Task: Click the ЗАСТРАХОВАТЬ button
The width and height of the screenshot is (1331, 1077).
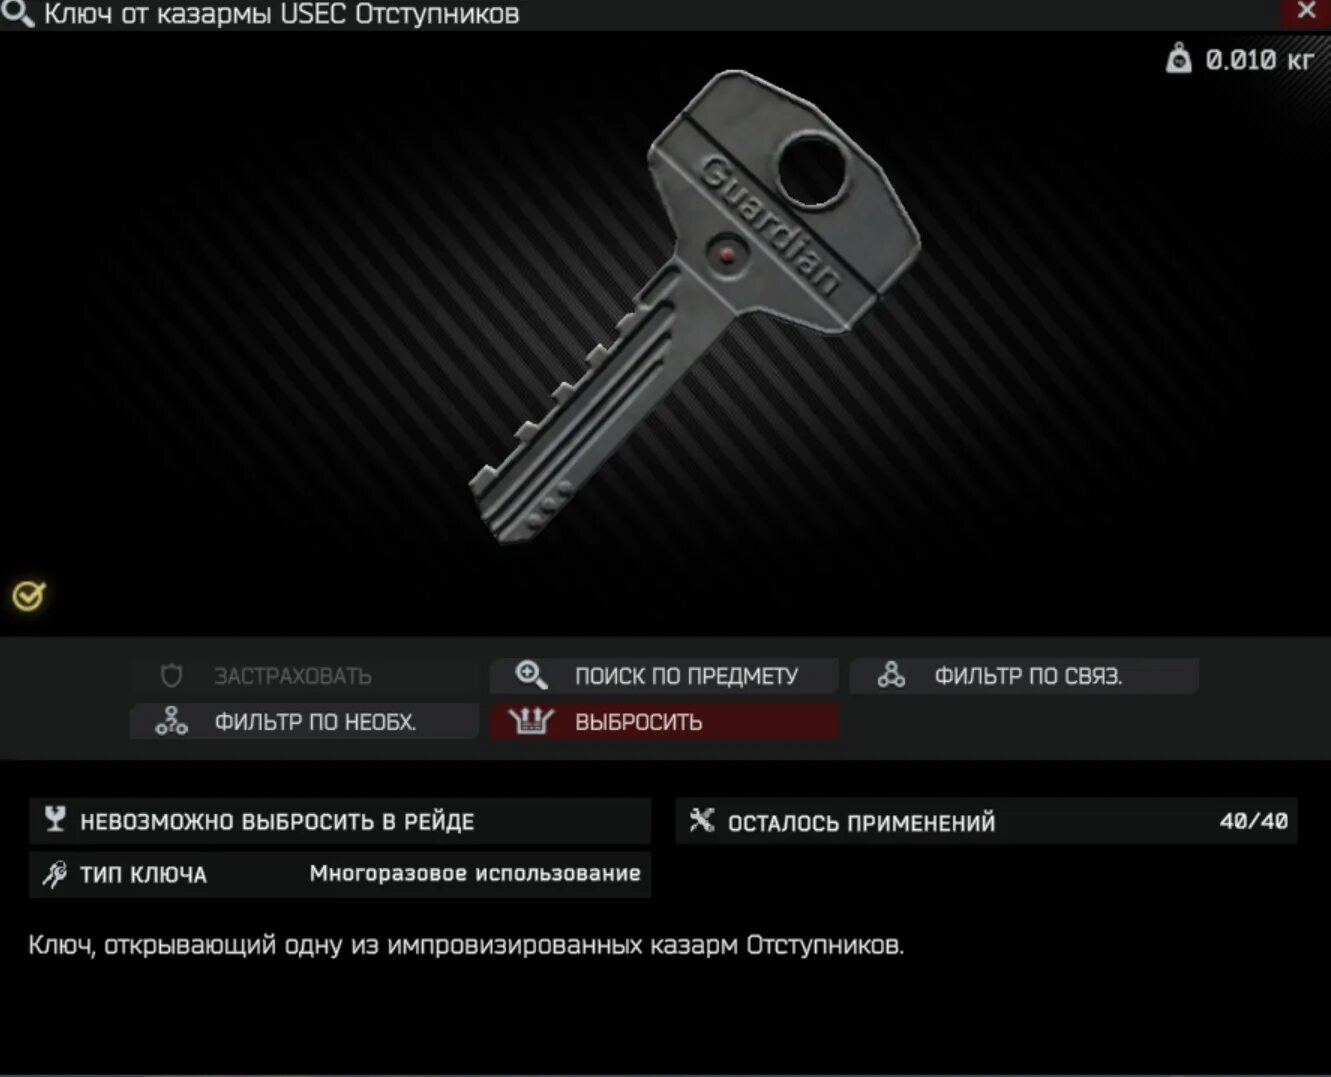Action: tap(304, 676)
